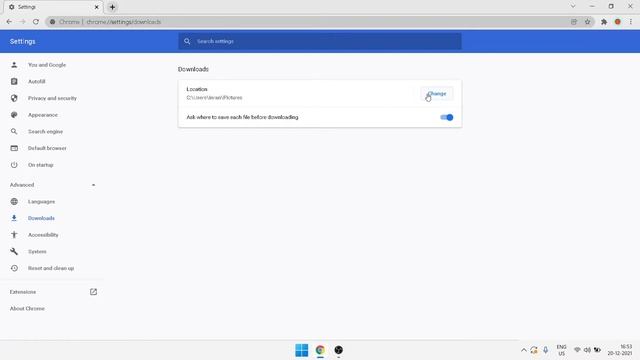This screenshot has height=360, width=640.
Task: Open the Windows Start menu
Action: pyautogui.click(x=302, y=350)
